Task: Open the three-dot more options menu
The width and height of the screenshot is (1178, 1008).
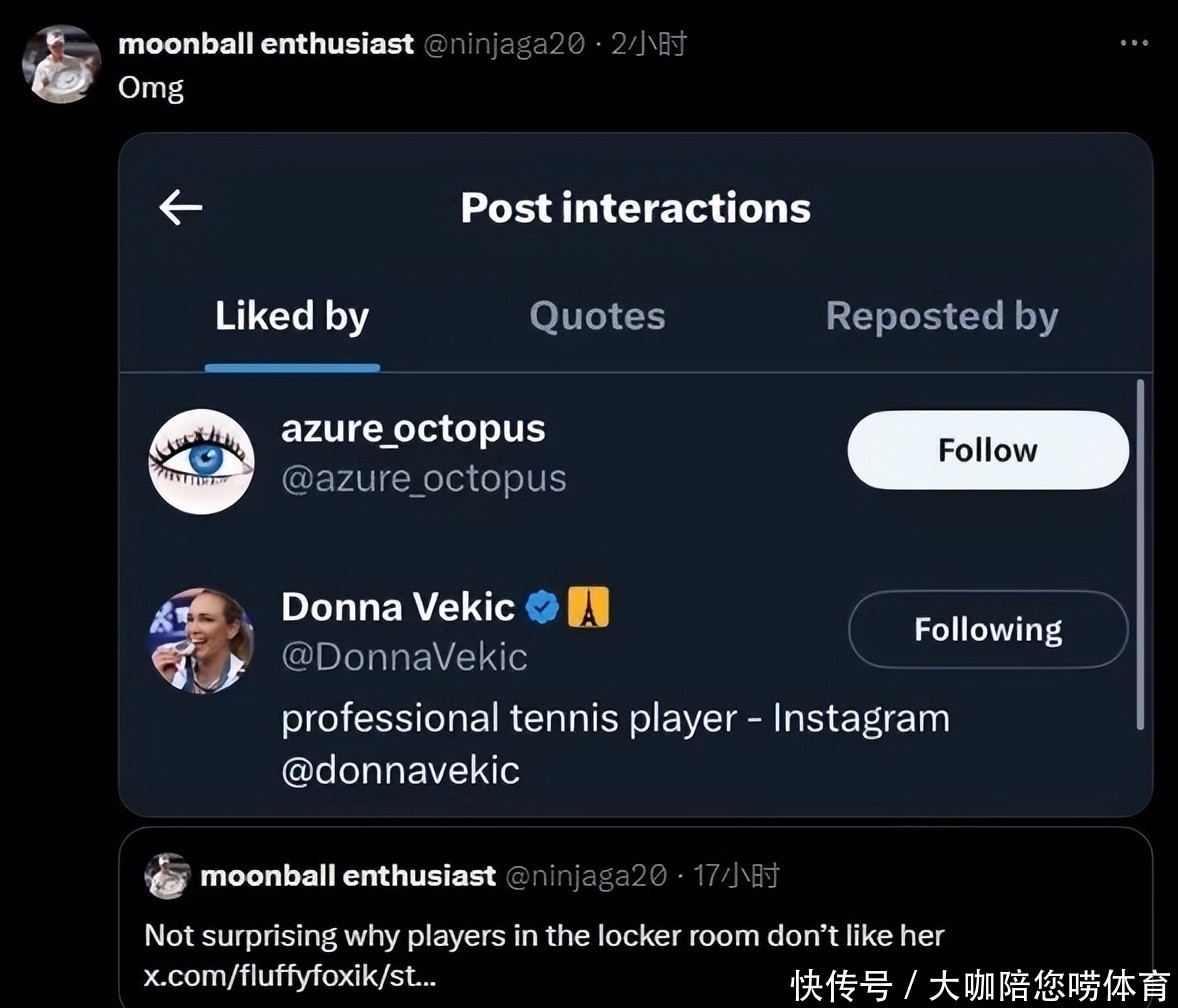Action: (x=1134, y=43)
